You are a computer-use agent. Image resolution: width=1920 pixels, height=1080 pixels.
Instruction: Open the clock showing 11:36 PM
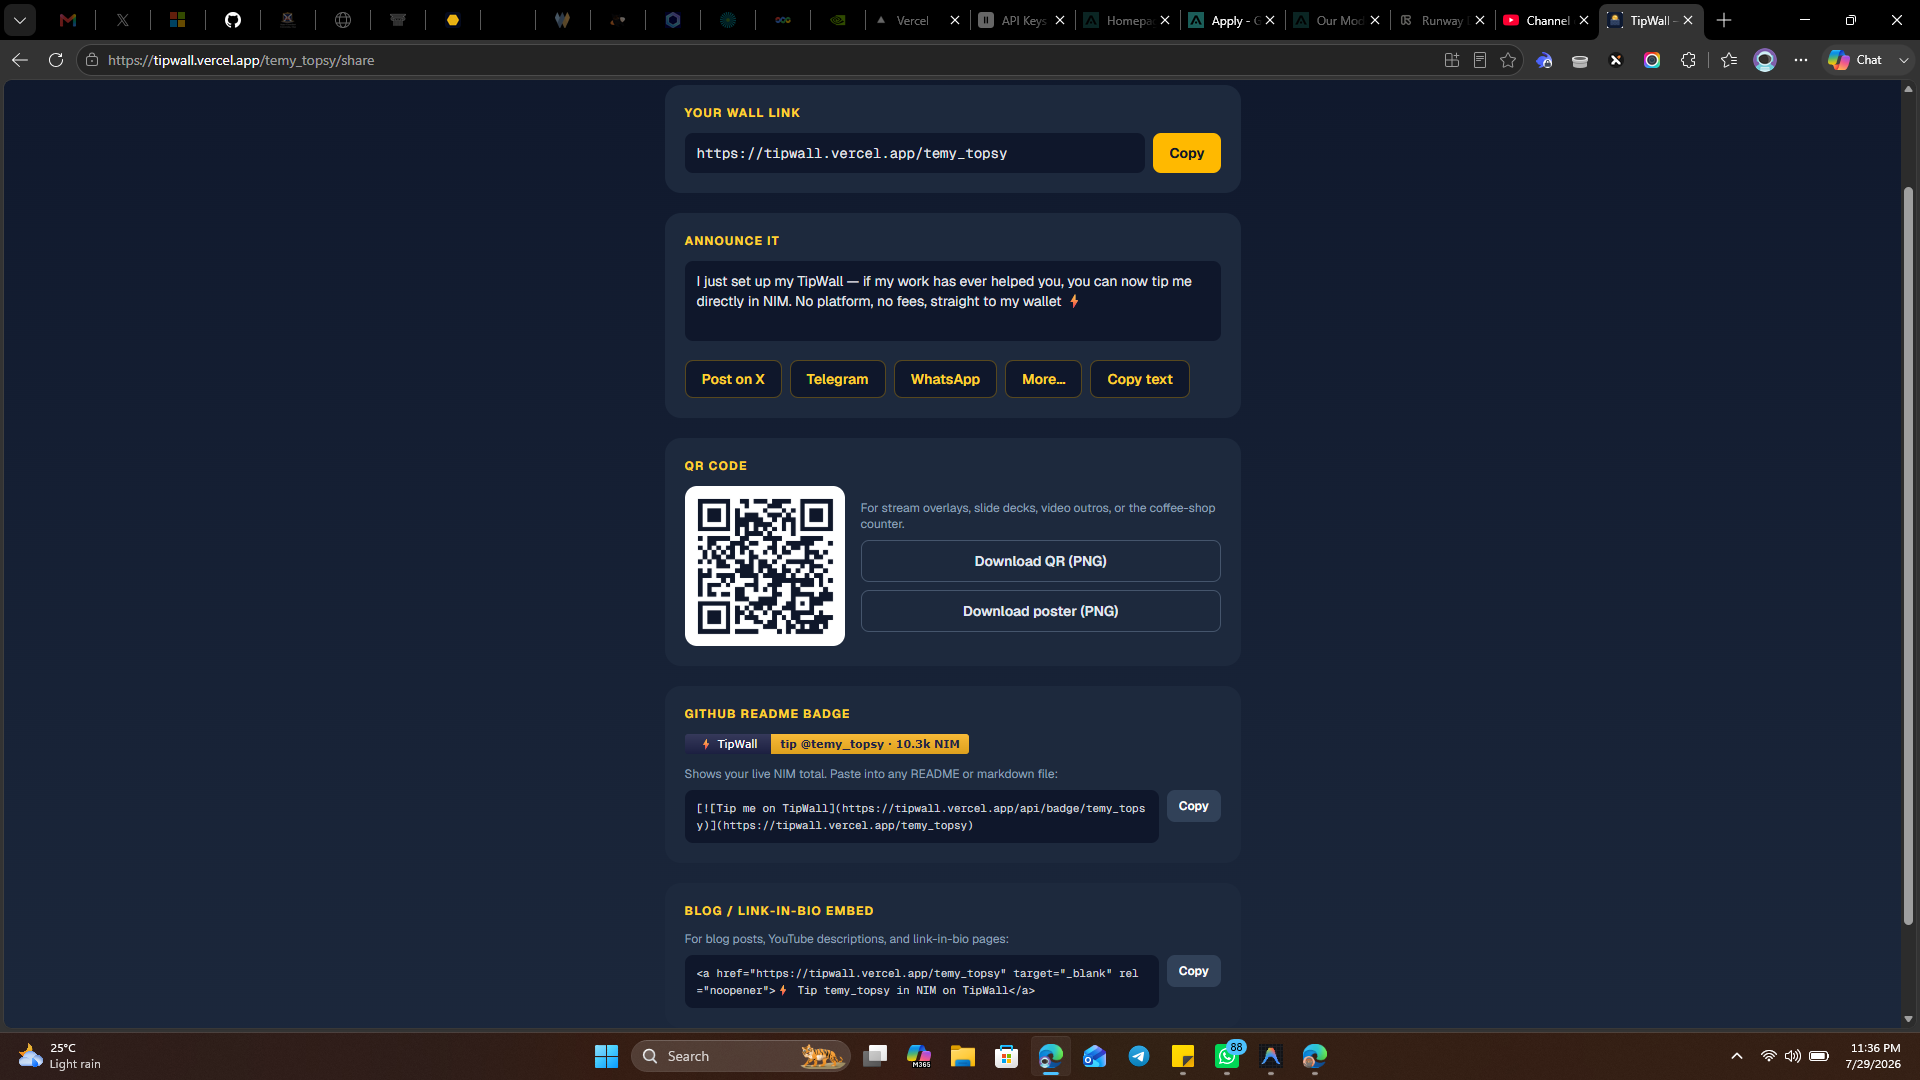pos(1874,1056)
